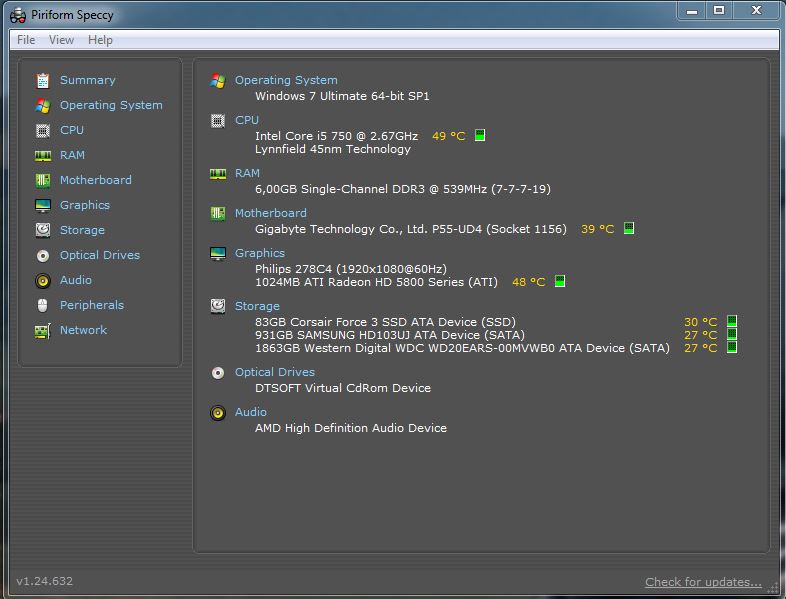Open the View menu
The height and width of the screenshot is (599, 786).
(x=62, y=40)
